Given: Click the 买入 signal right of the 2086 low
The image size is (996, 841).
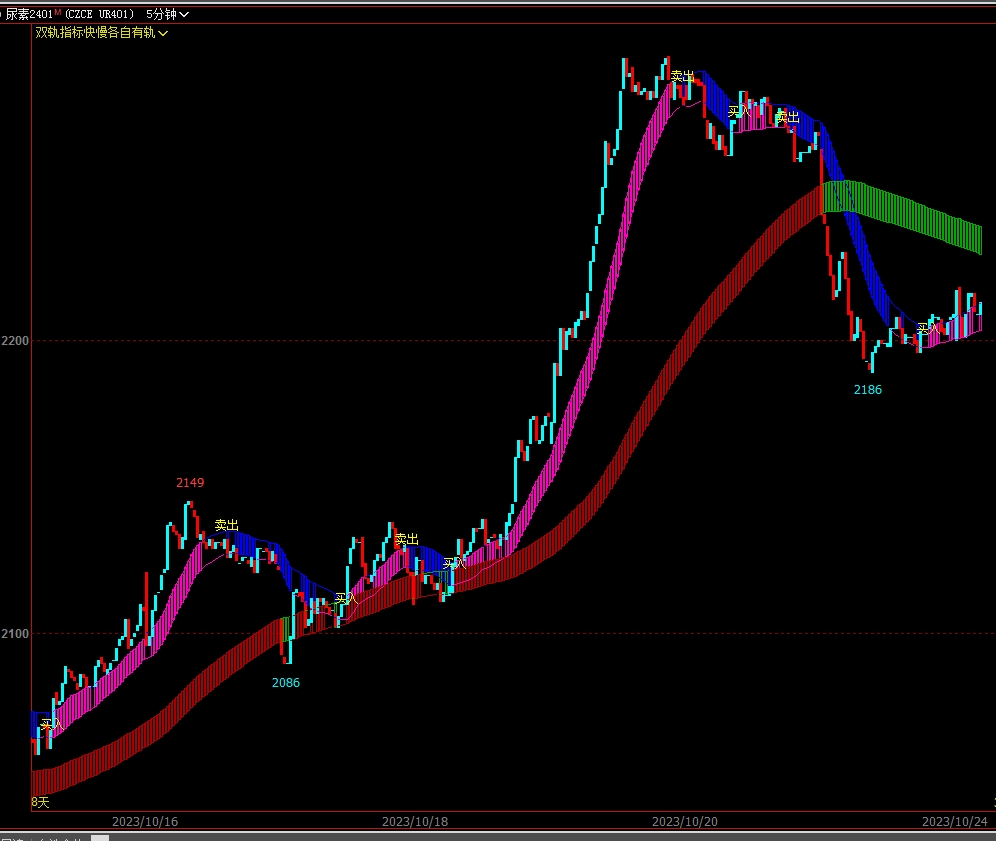Looking at the screenshot, I should [345, 598].
